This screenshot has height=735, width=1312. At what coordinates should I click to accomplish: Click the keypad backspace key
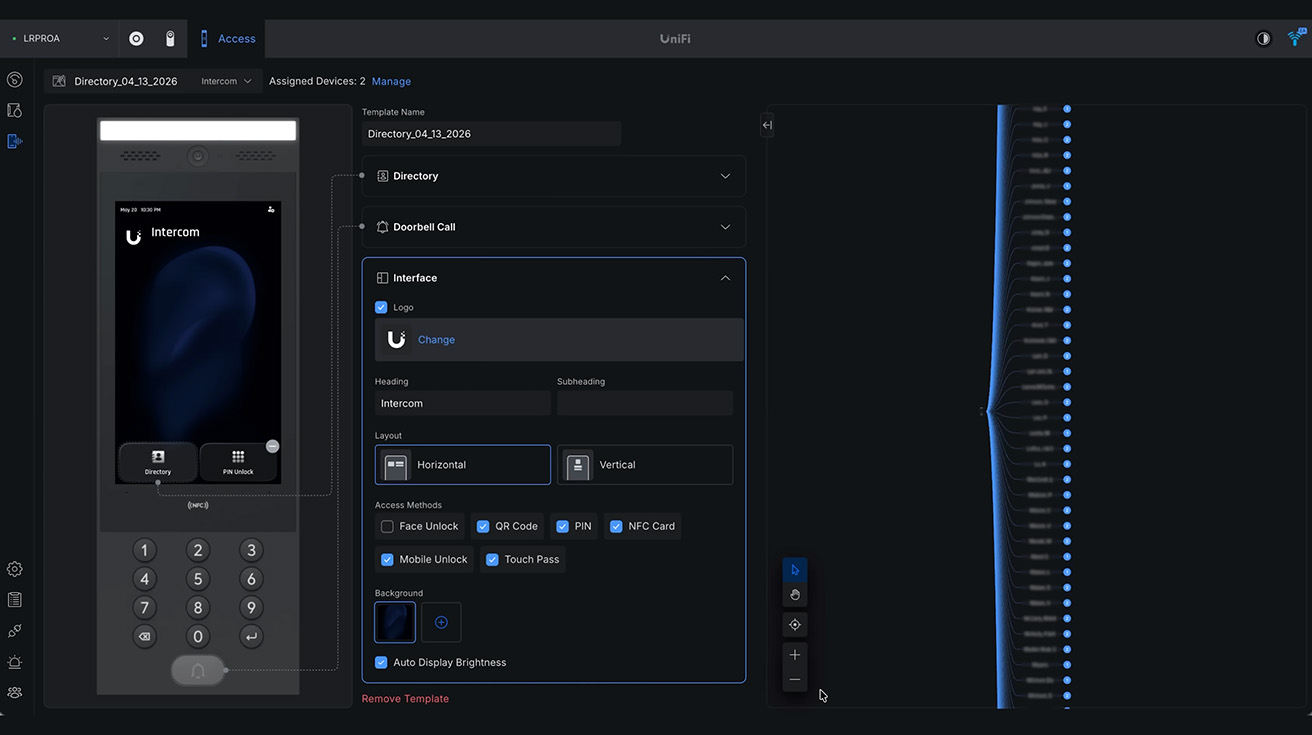[144, 637]
